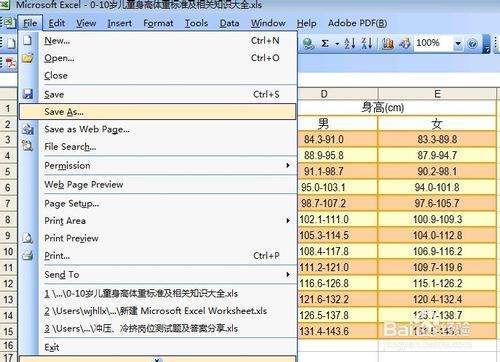500x362 pixels.
Task: Open the Tools menu
Action: coord(196,23)
